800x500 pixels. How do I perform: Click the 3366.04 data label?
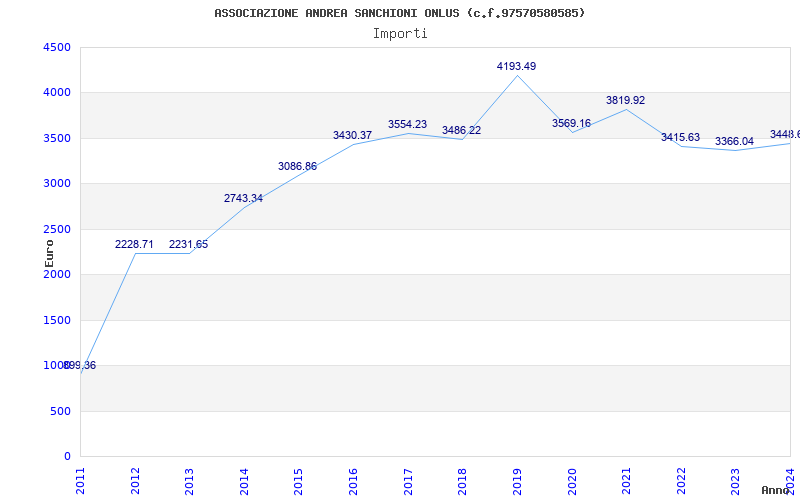(734, 142)
